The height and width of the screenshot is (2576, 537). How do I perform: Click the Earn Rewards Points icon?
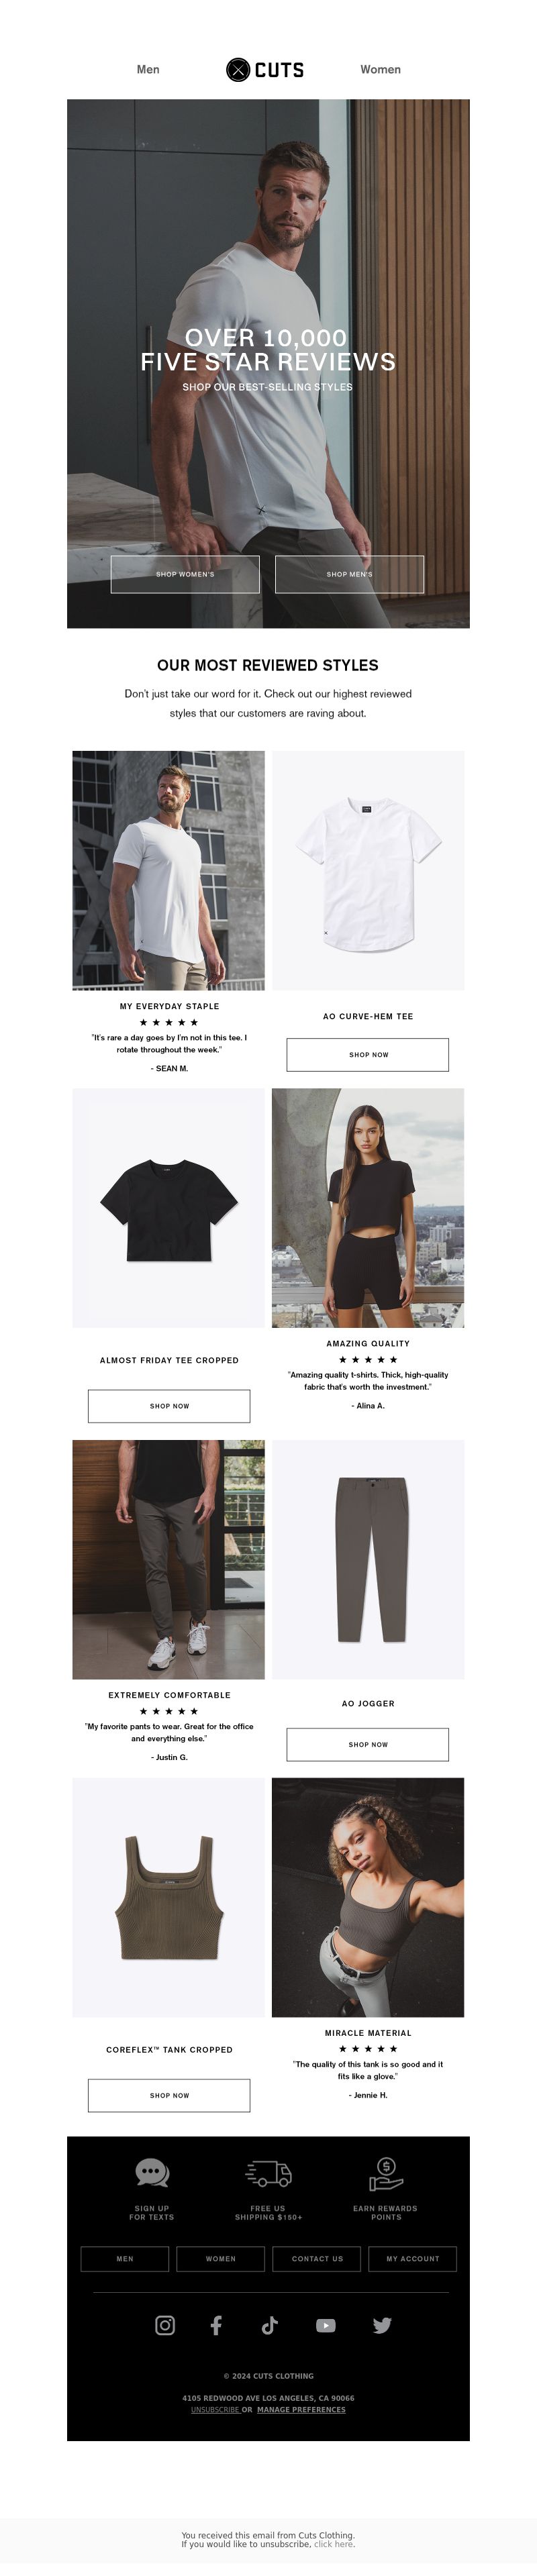pos(386,2172)
